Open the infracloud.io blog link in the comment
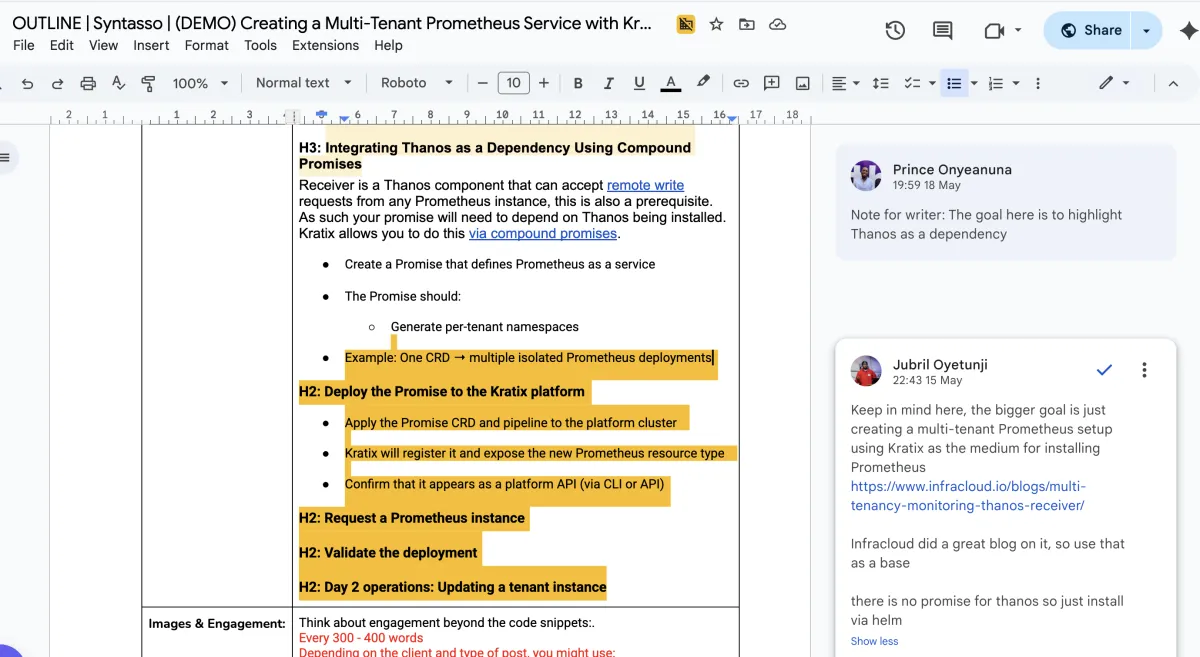The image size is (1200, 657). click(x=968, y=496)
